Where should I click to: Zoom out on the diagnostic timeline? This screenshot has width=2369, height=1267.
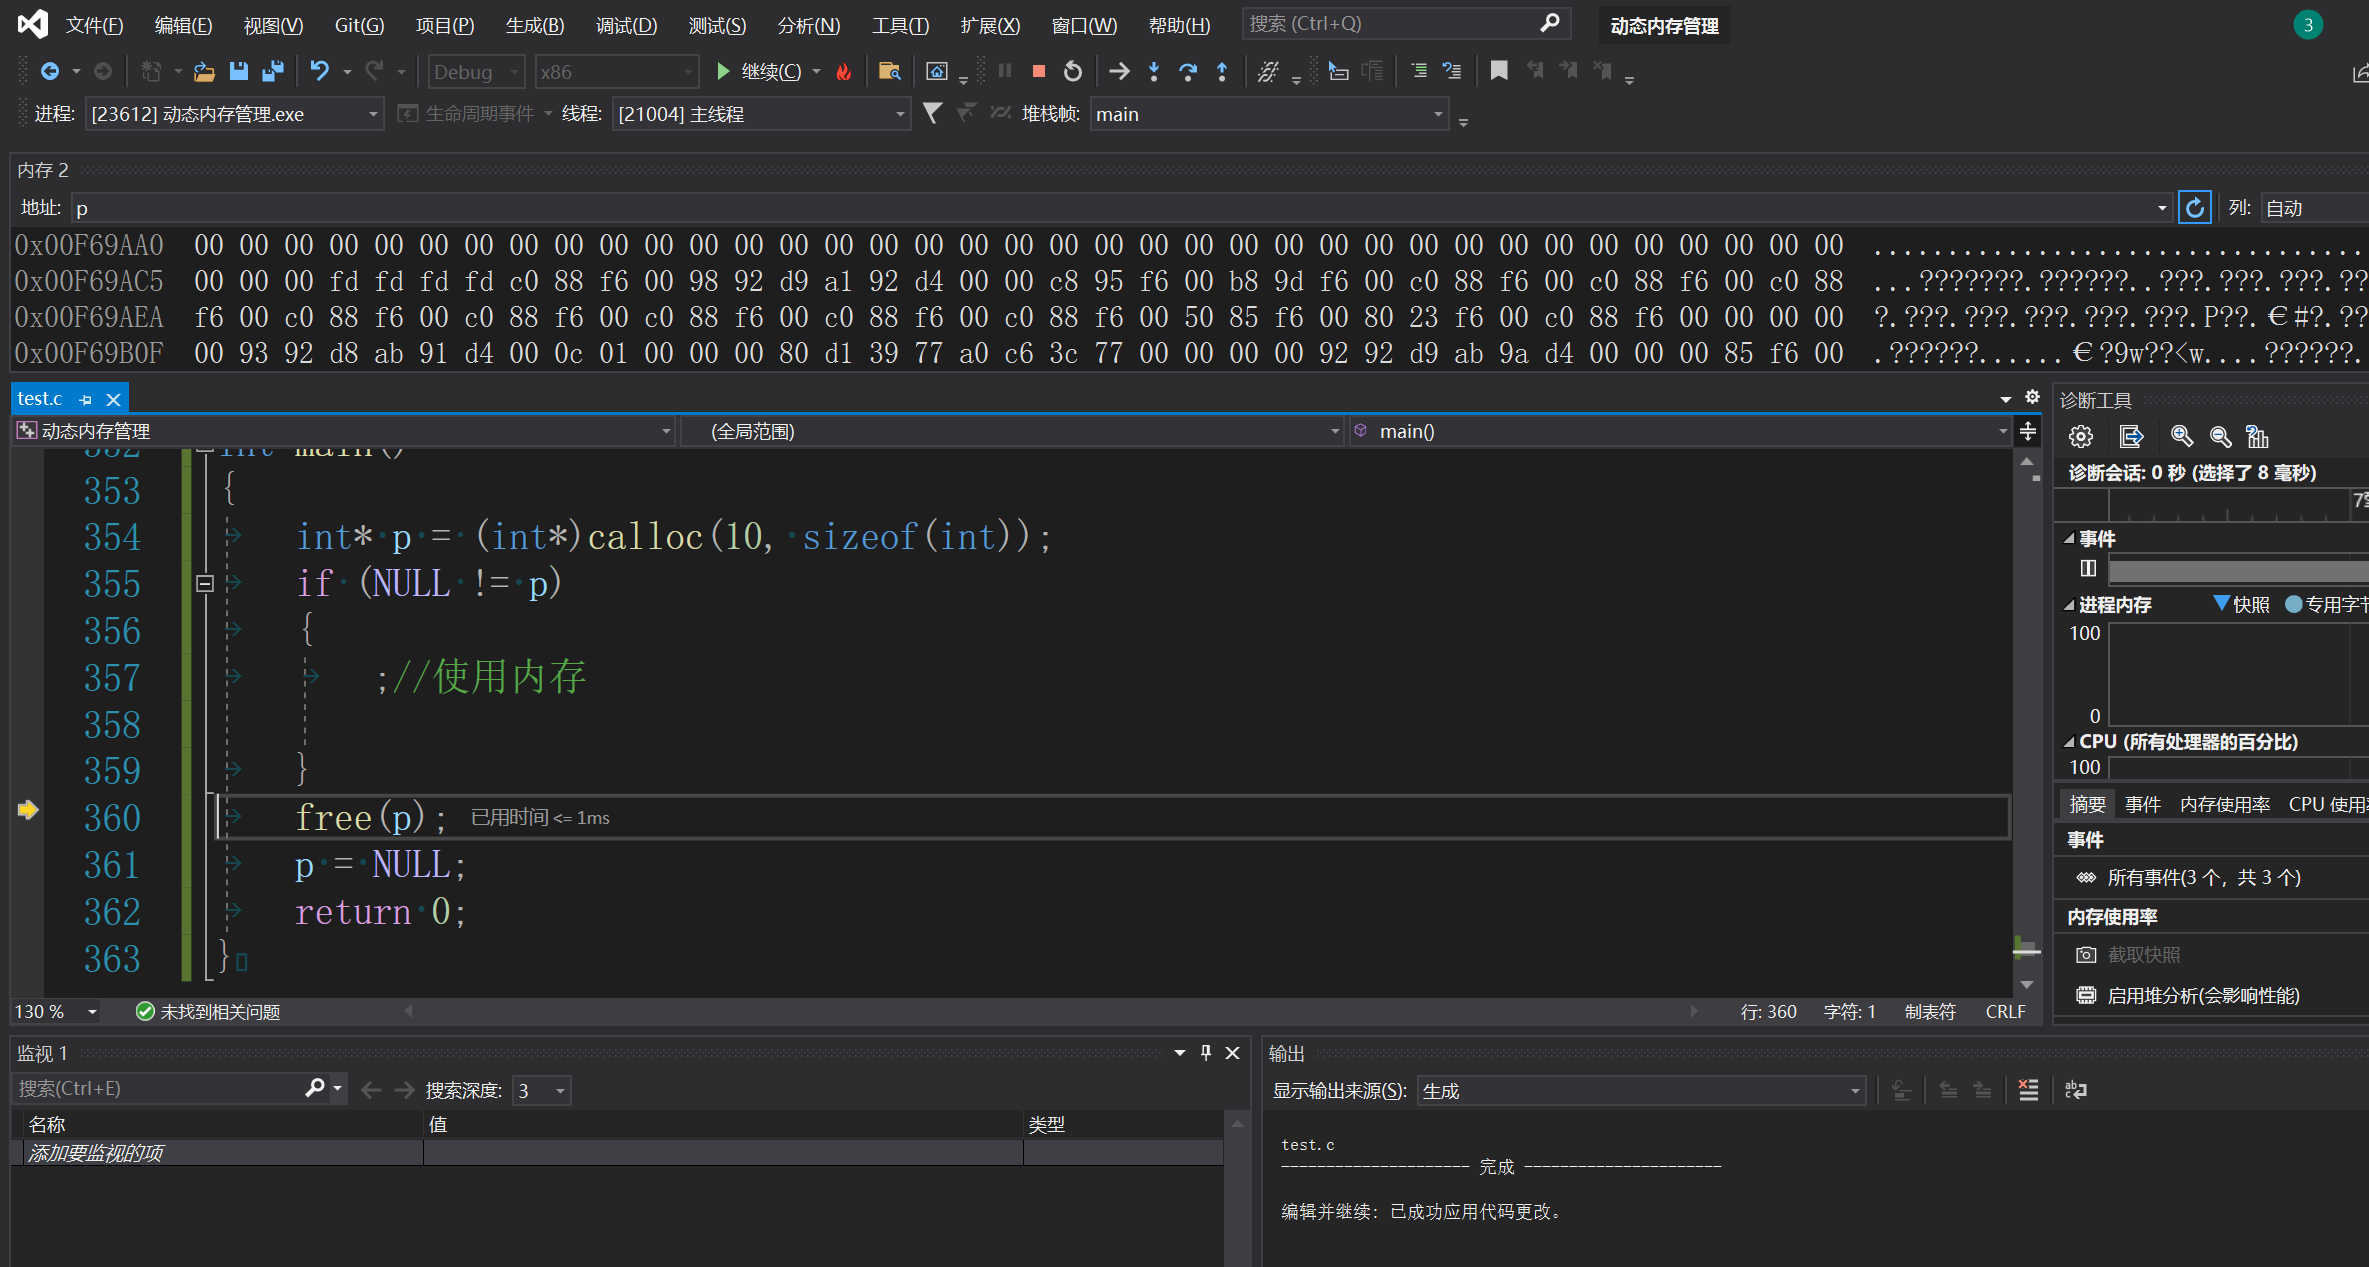pos(2220,436)
